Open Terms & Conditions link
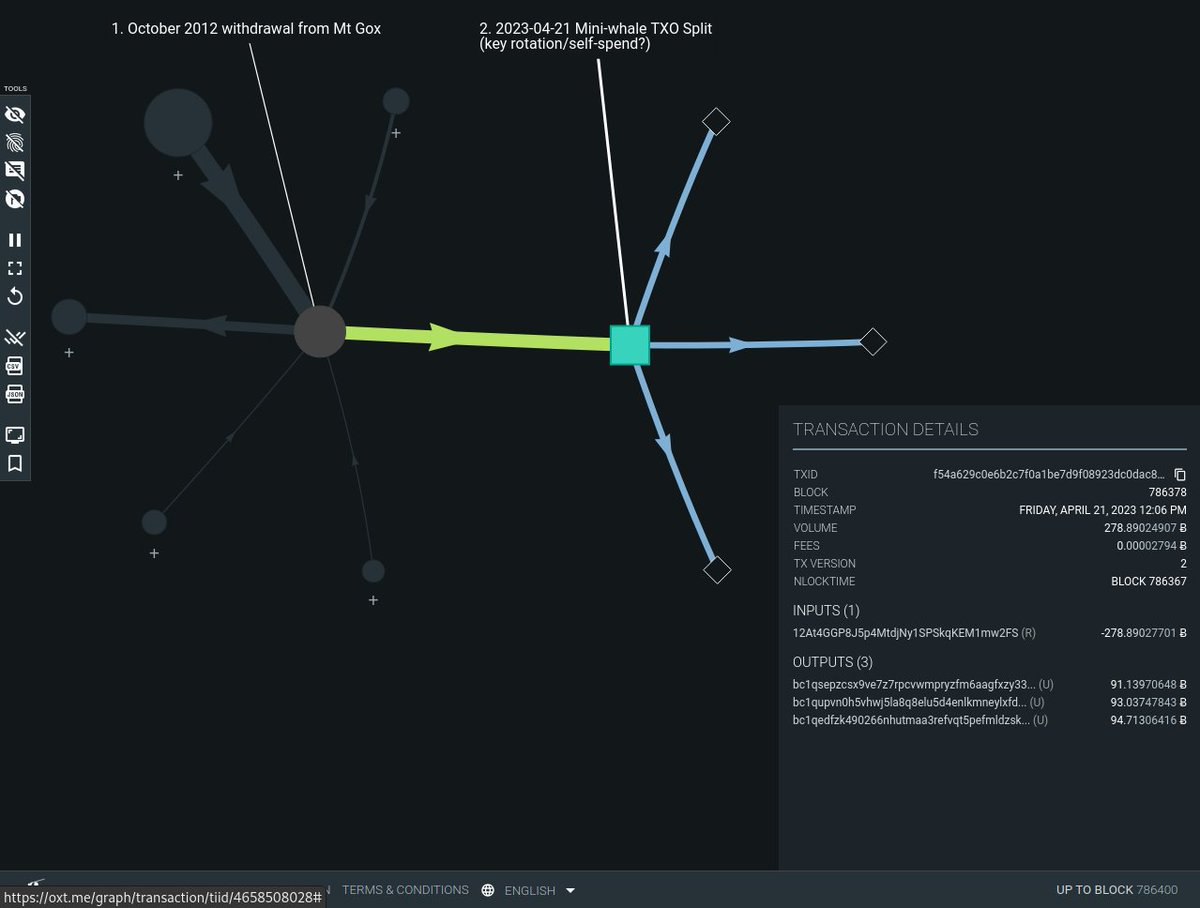This screenshot has width=1200, height=908. coord(405,890)
